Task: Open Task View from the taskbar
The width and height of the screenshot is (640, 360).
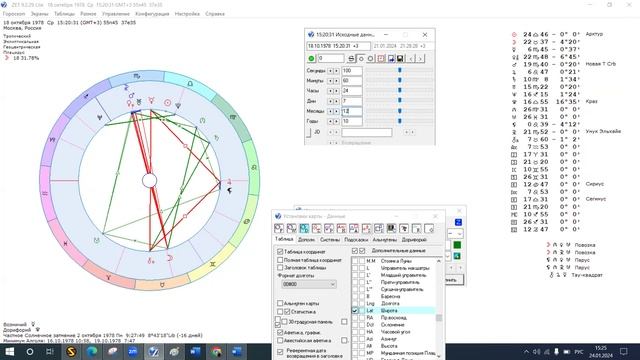Action: 50,351
